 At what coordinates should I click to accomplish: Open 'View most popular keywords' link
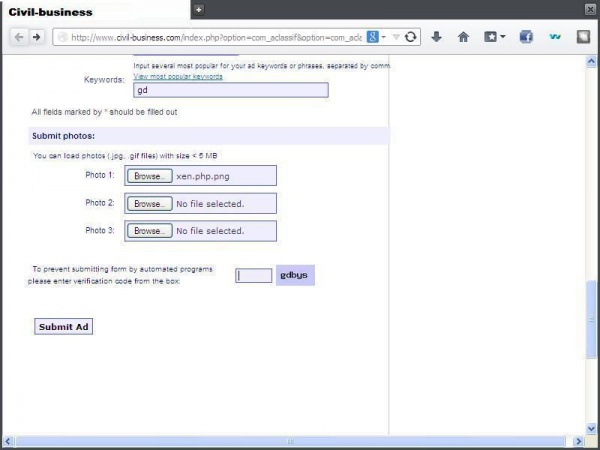tap(178, 77)
